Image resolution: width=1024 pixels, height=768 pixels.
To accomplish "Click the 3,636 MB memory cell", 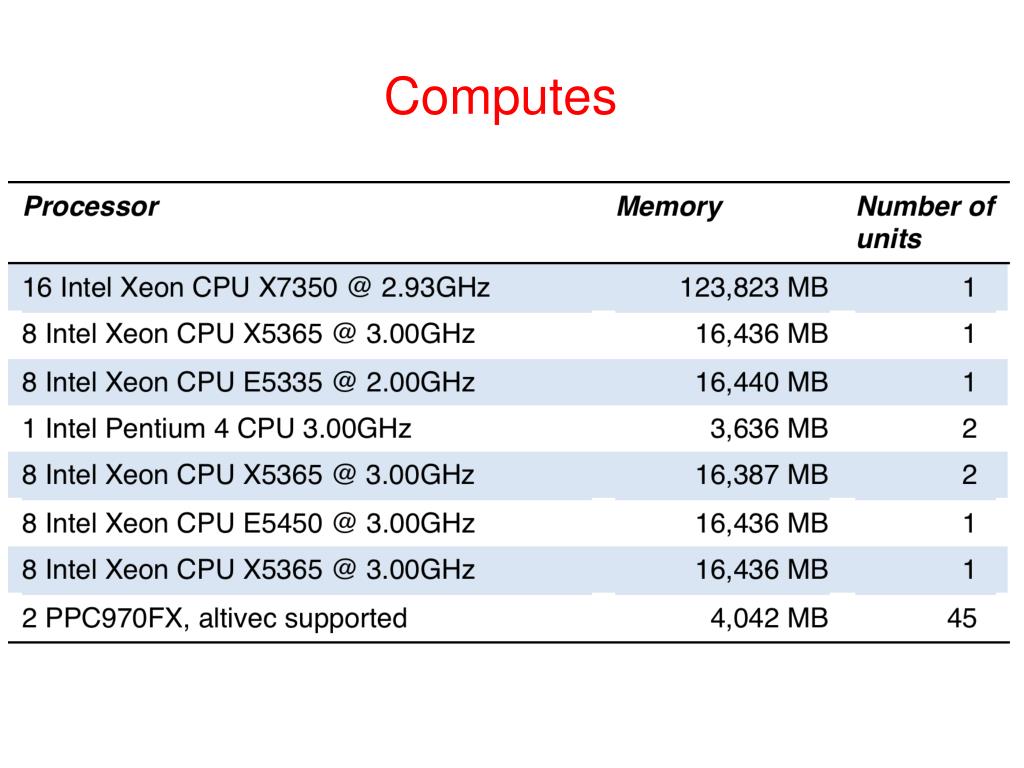I will (769, 428).
